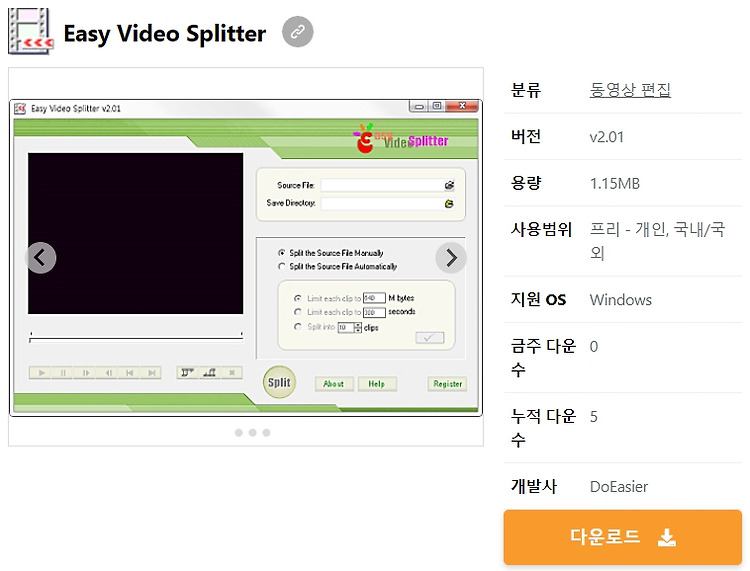The height and width of the screenshot is (571, 750).
Task: Open the About dialog button
Action: point(334,384)
